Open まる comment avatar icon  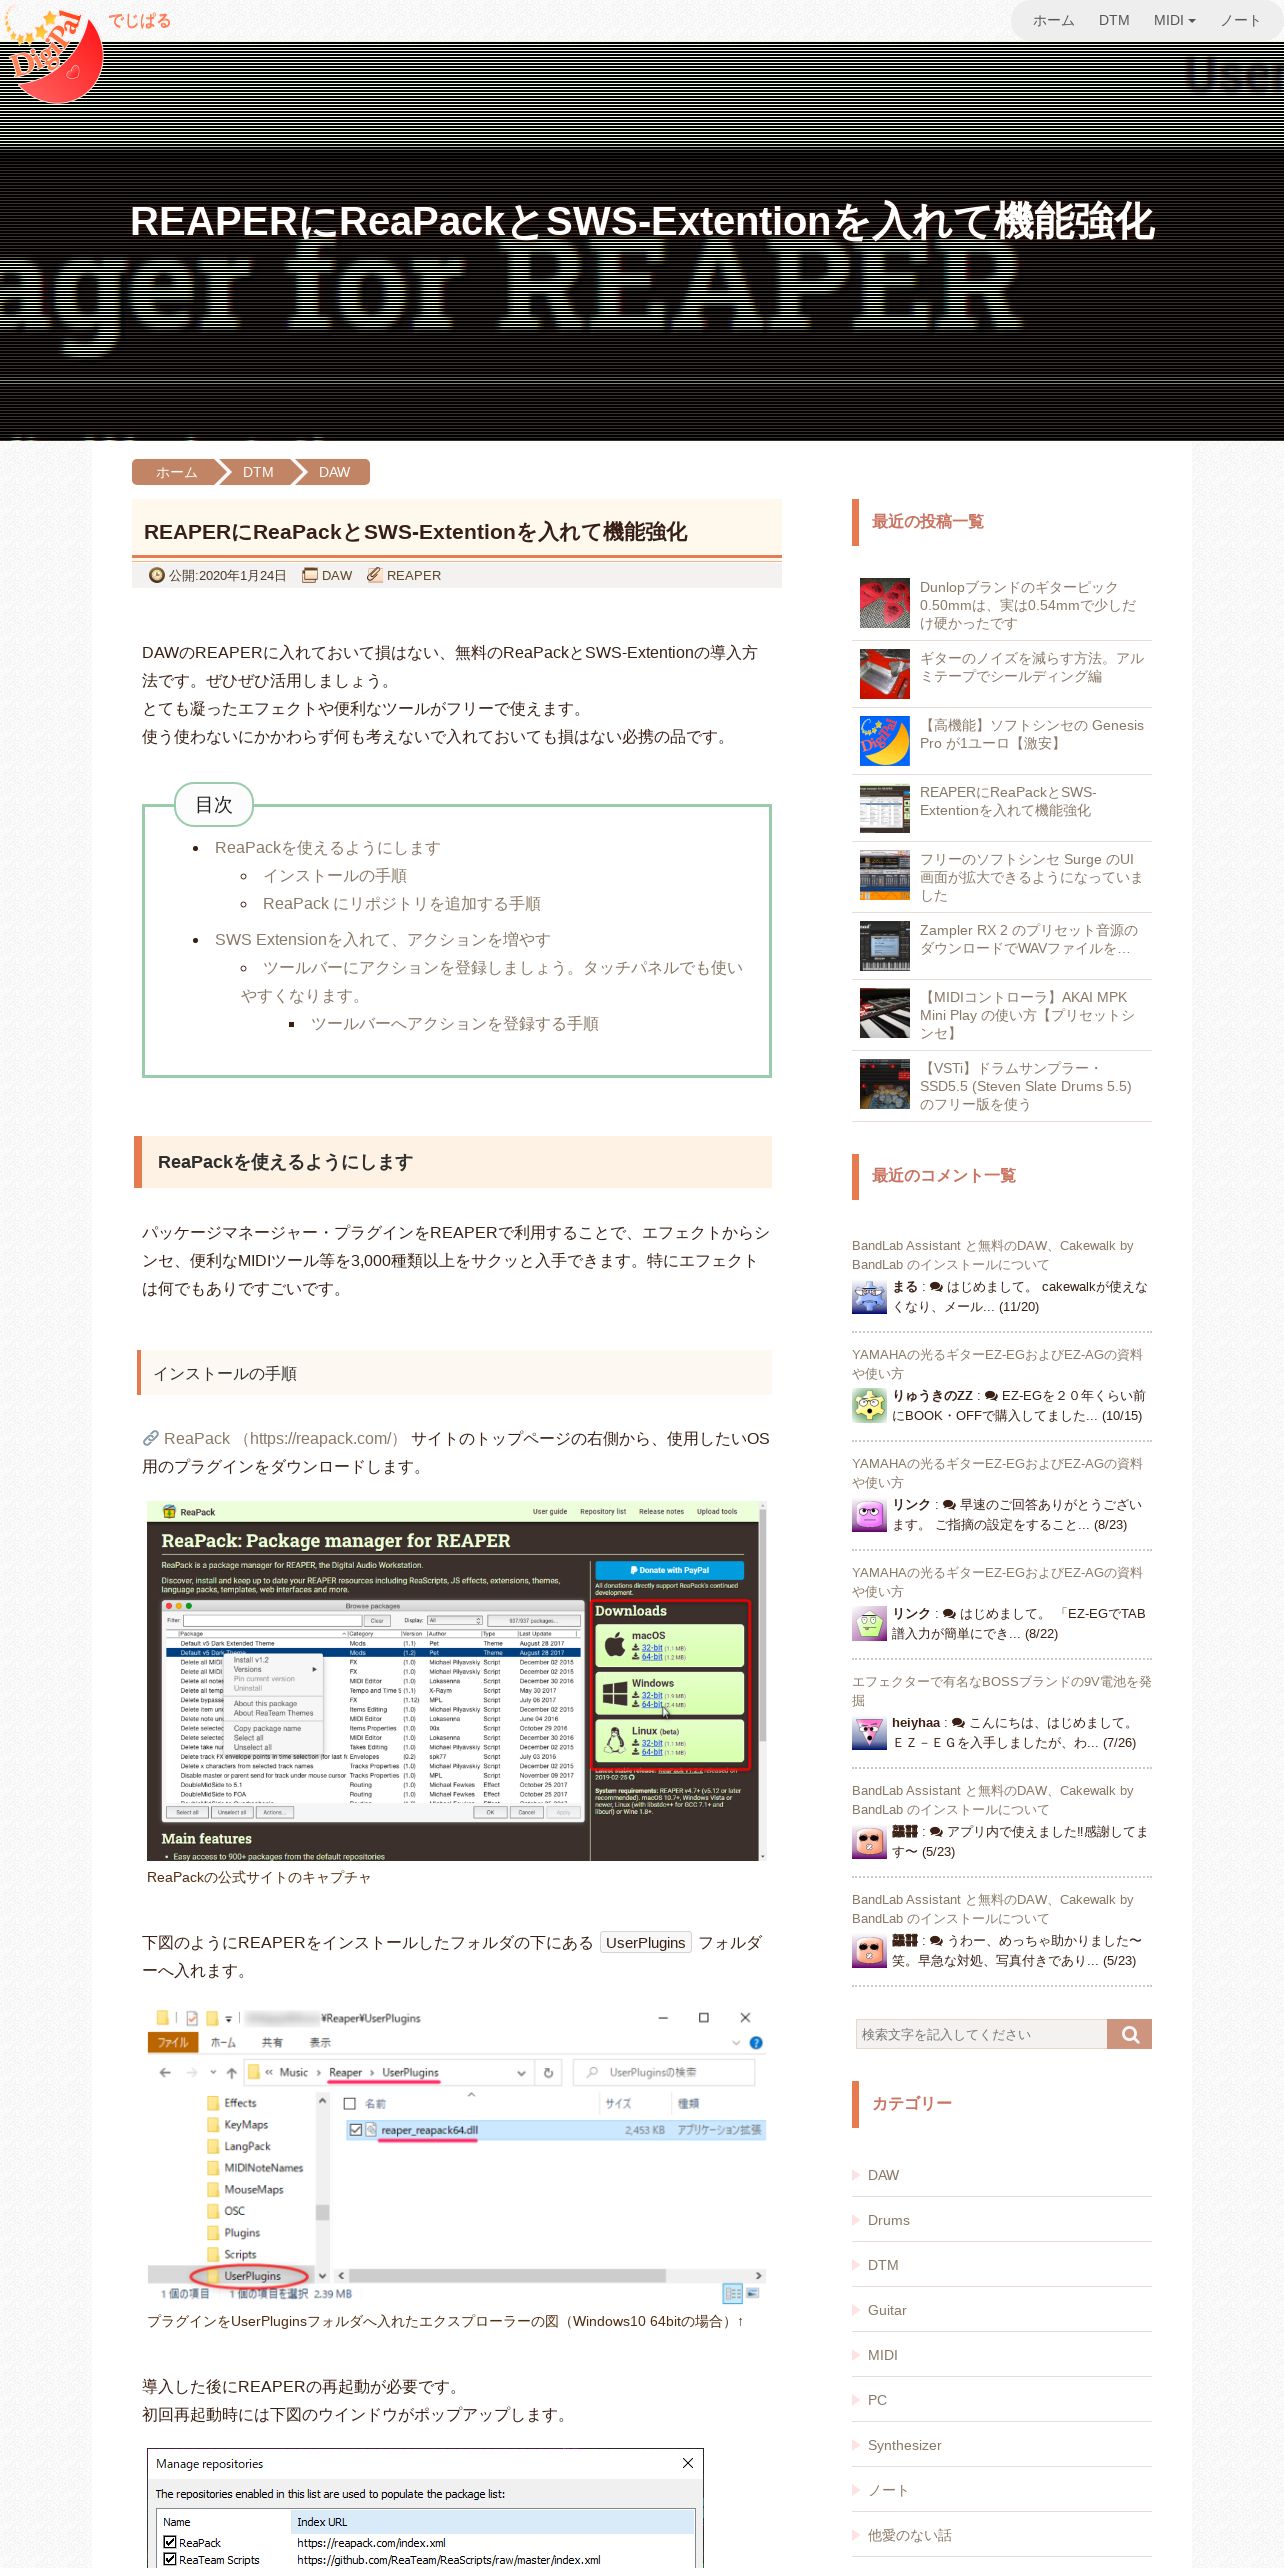869,1297
